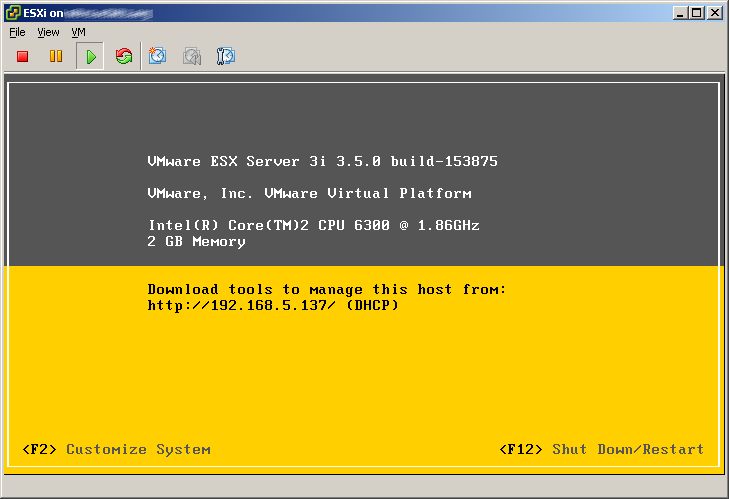Select F12 Shut Down/Restart option
Image resolution: width=729 pixels, height=499 pixels.
(602, 449)
